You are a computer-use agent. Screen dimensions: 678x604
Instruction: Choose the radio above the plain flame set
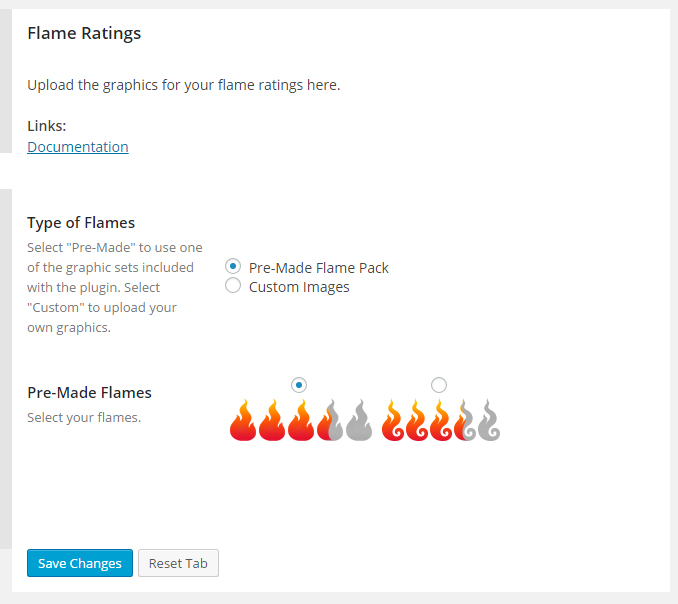(298, 385)
